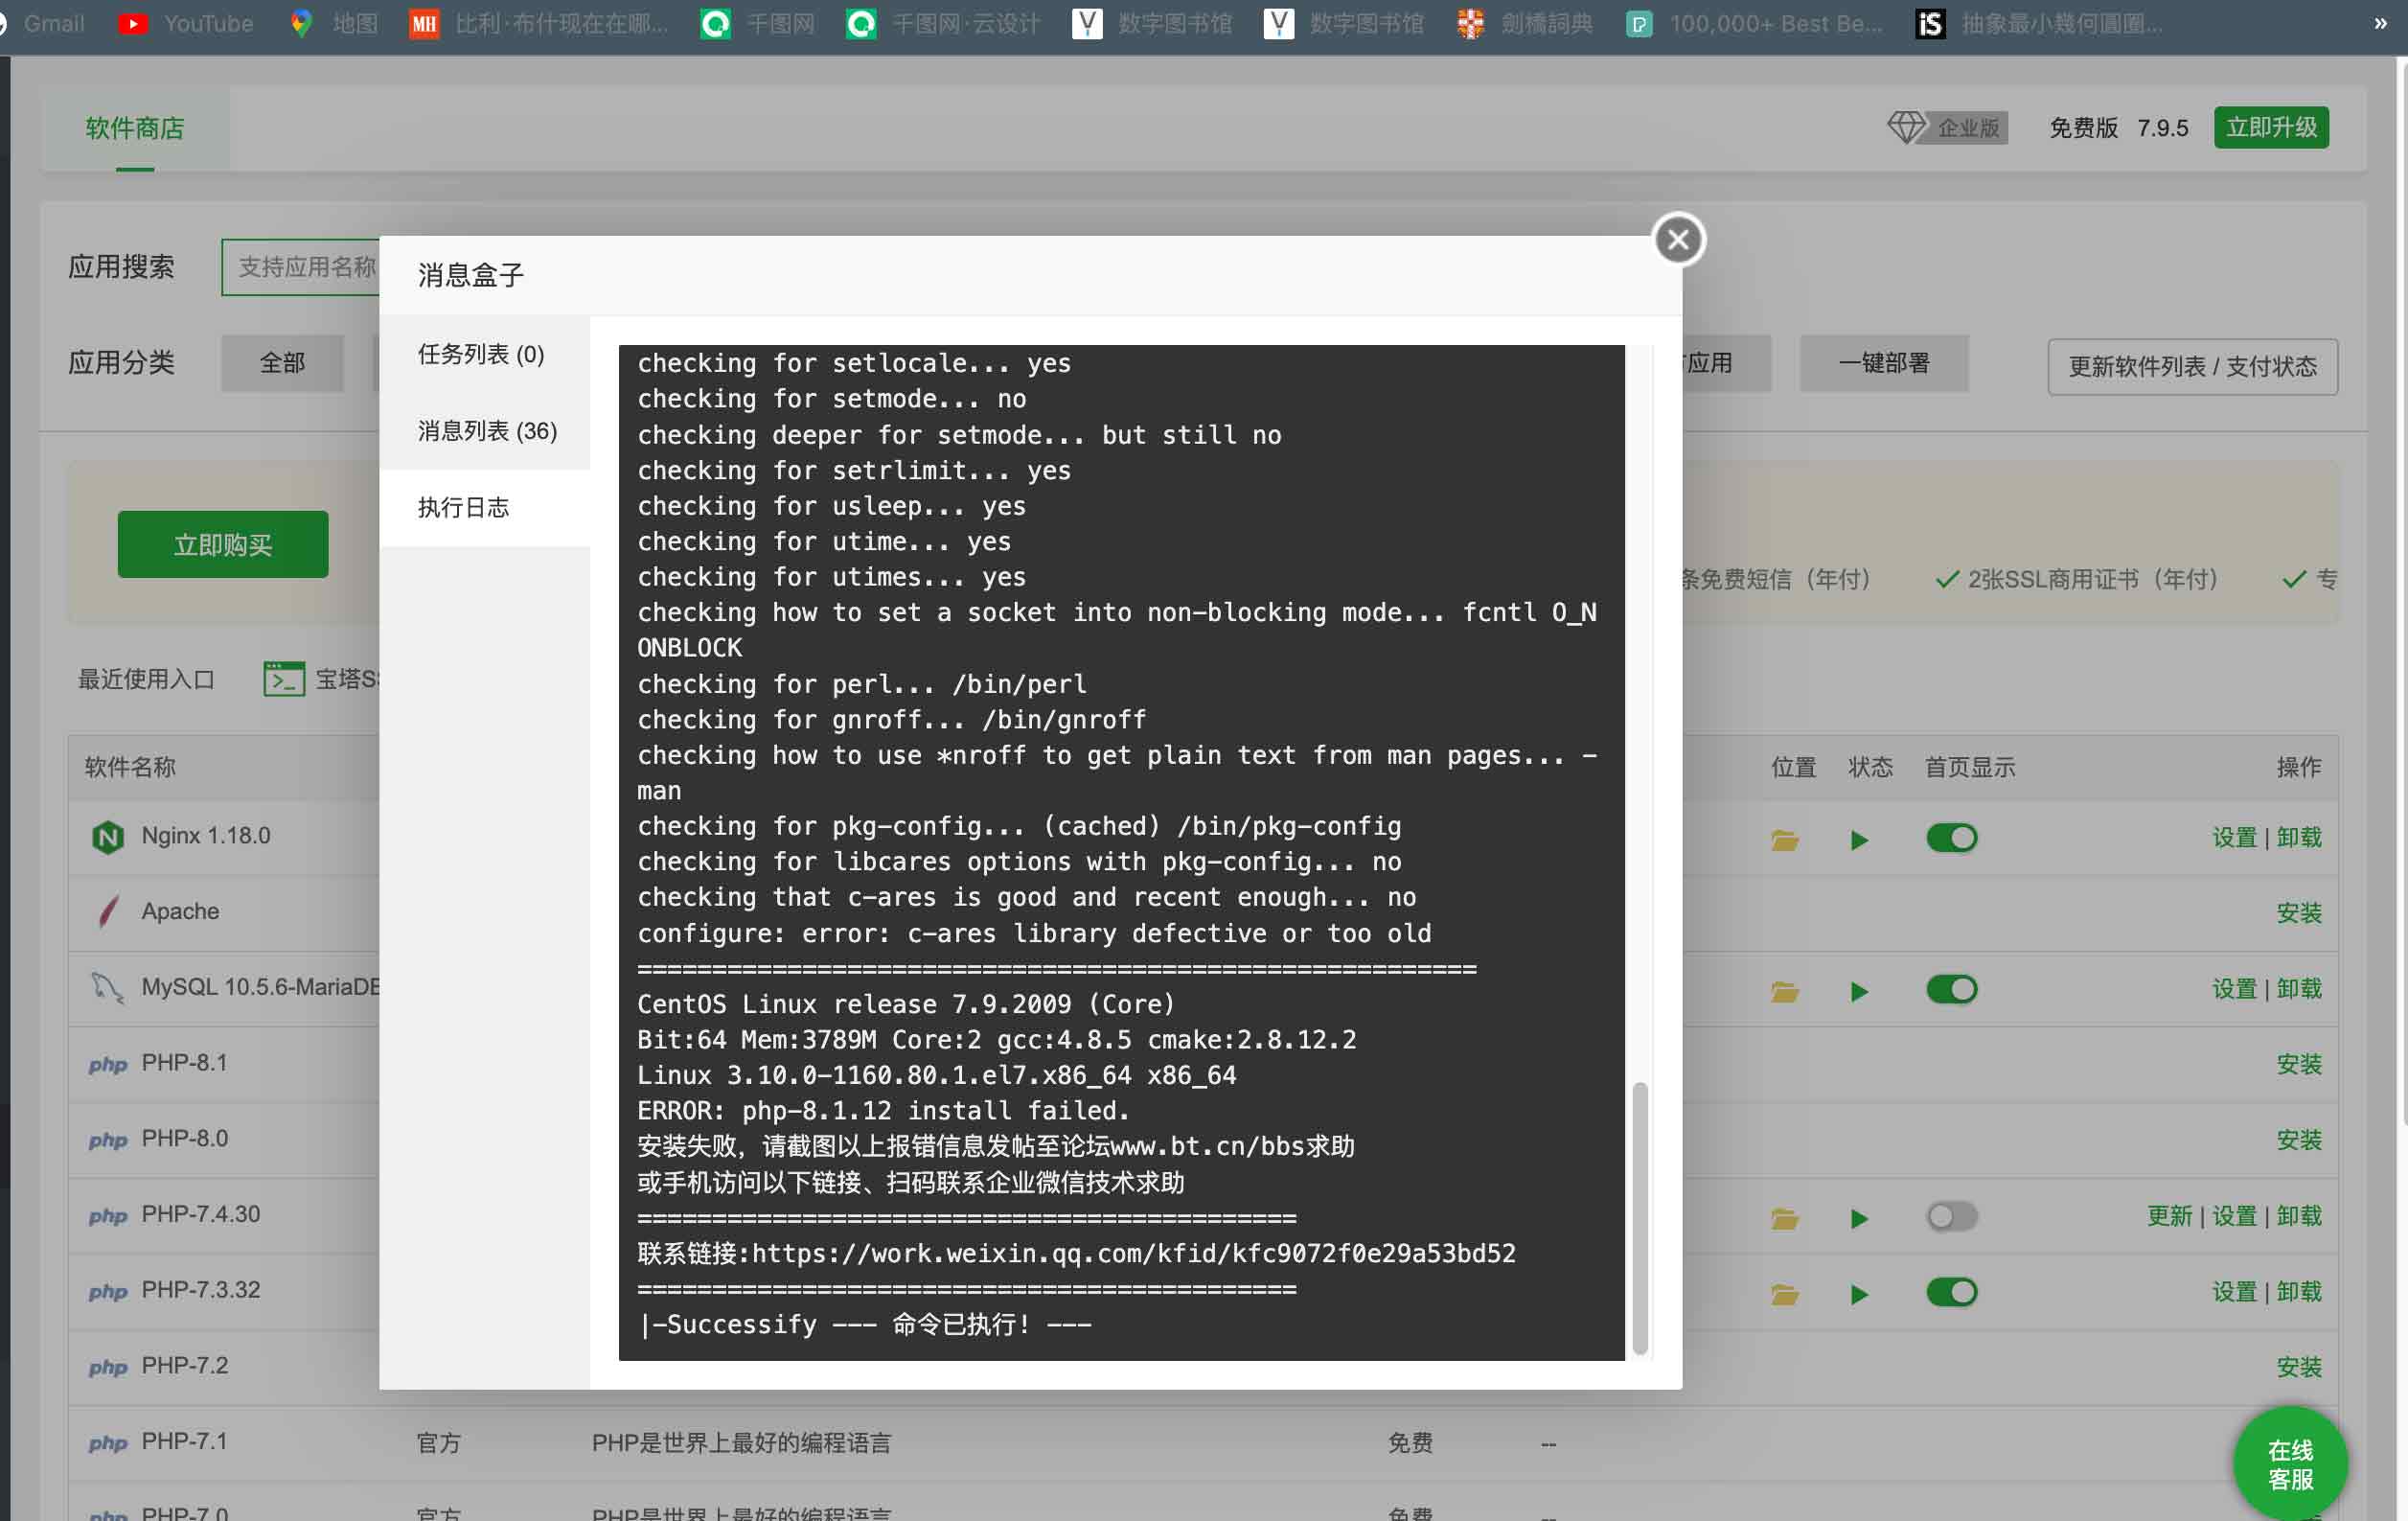The height and width of the screenshot is (1521, 2408).
Task: Click MySQL running status play icon
Action: click(1859, 991)
